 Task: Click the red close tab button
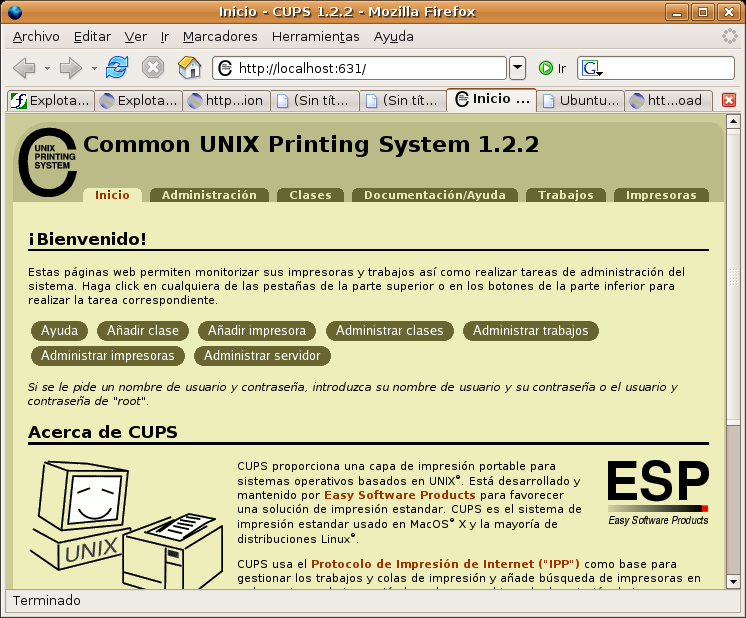(x=729, y=100)
